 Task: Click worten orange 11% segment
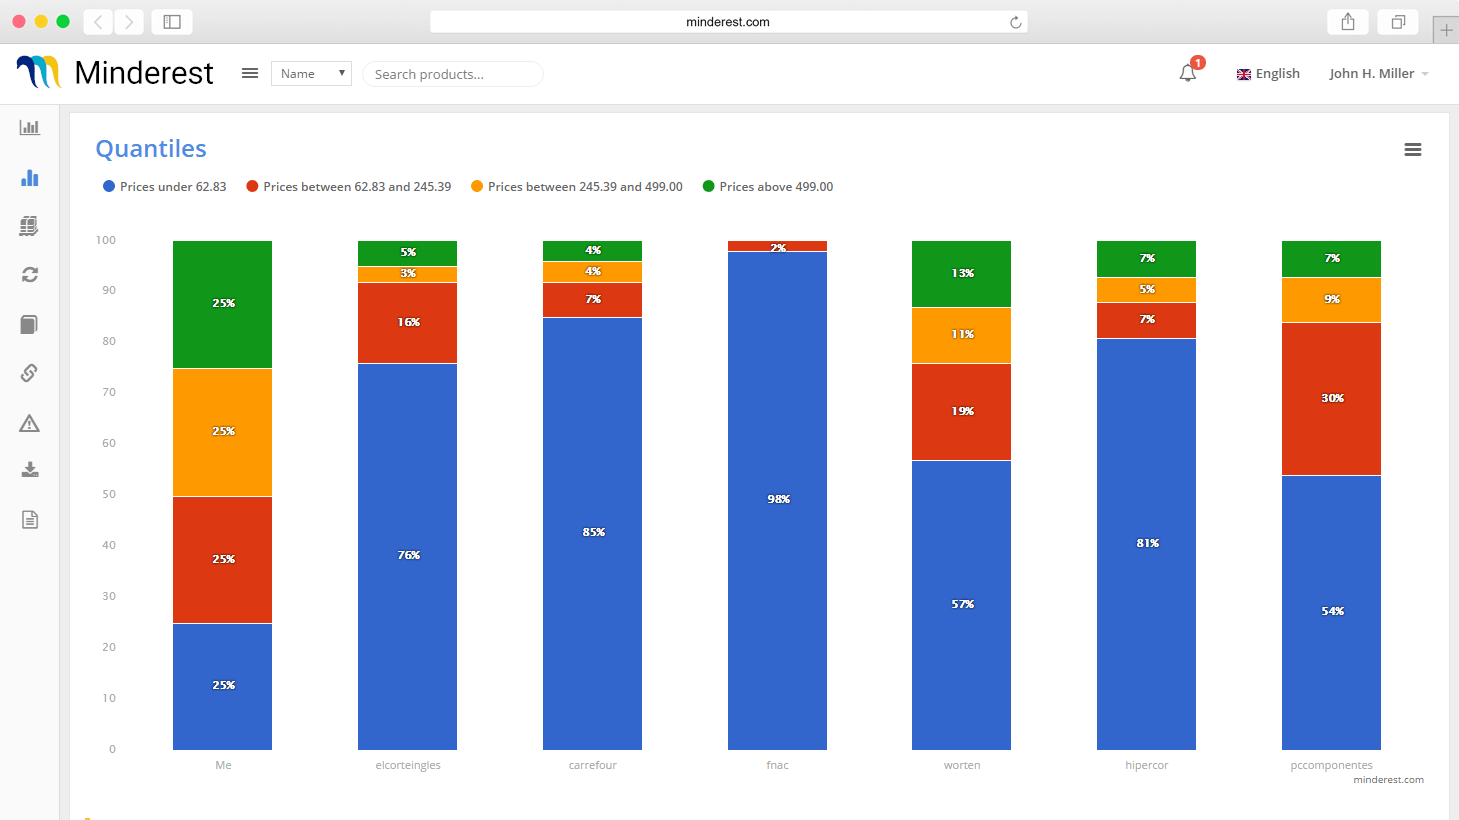[x=961, y=336]
